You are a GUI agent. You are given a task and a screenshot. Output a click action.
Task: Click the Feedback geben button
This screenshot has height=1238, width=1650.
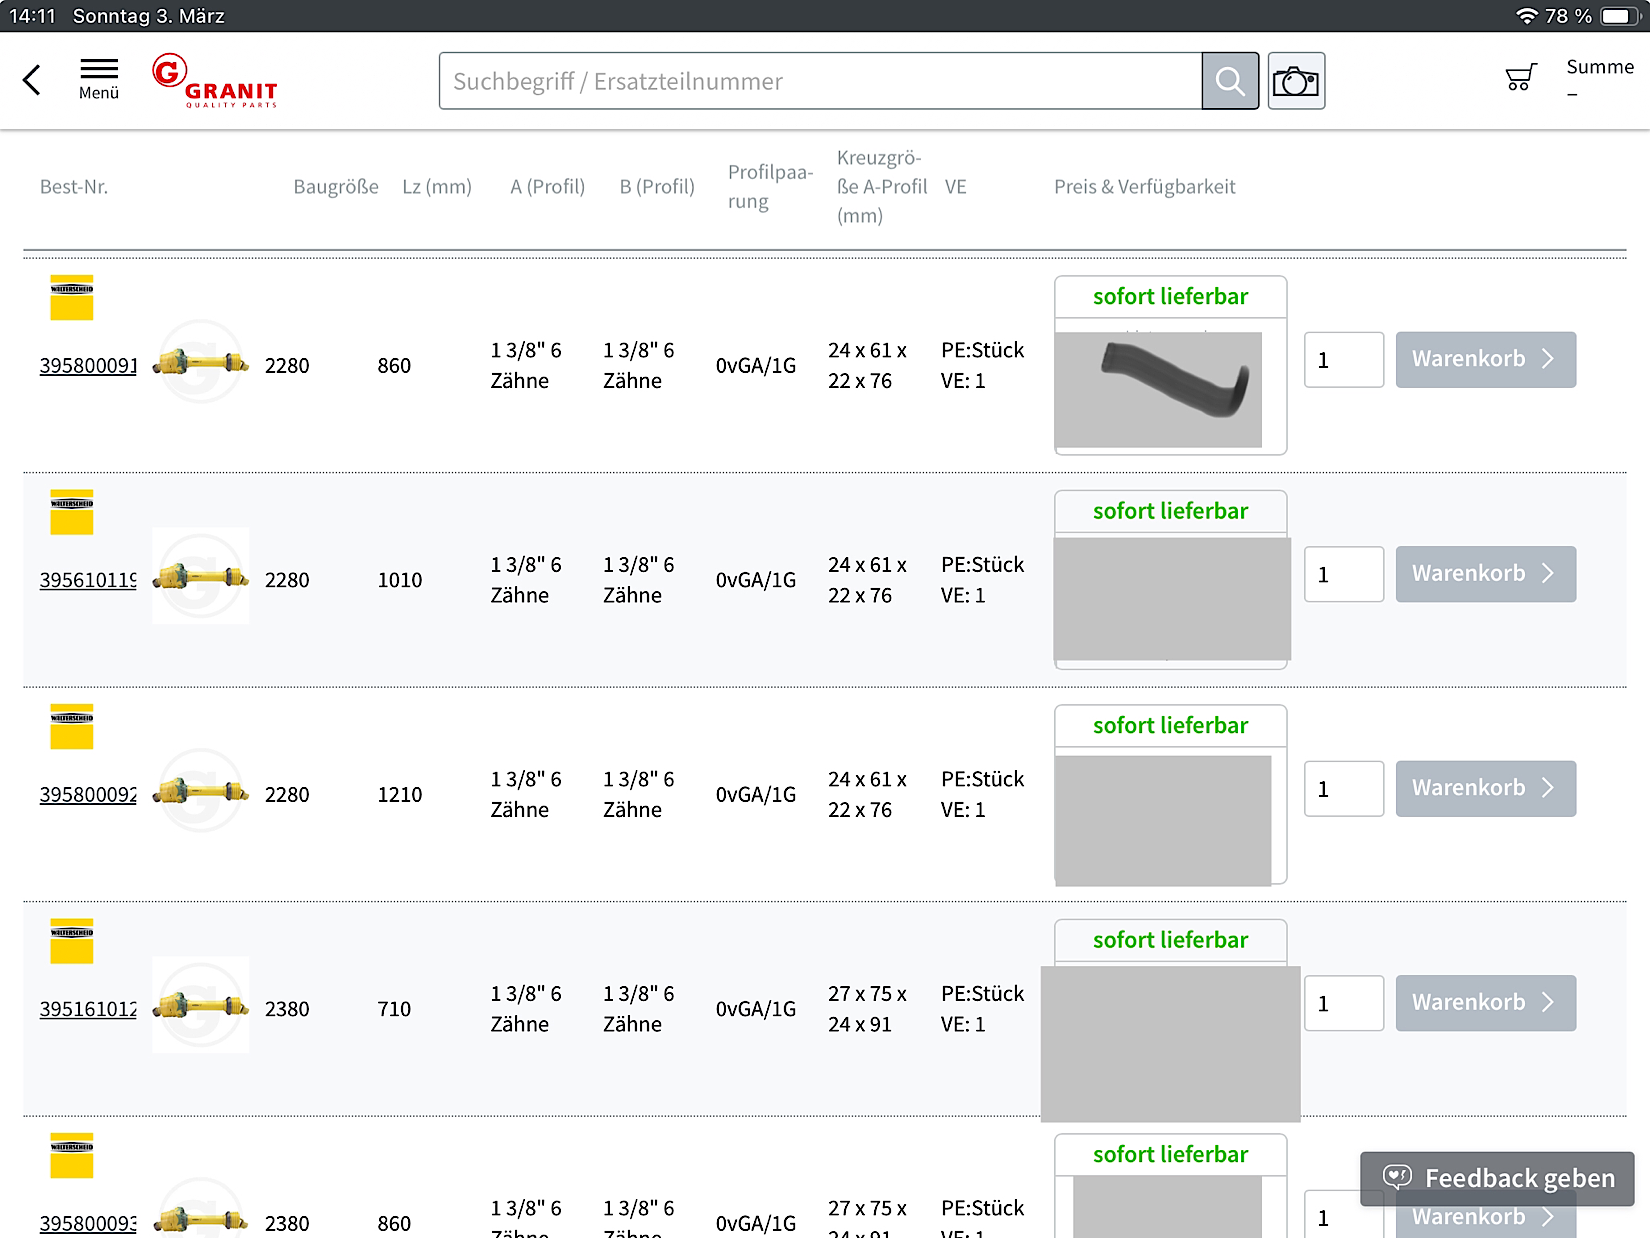[x=1497, y=1179]
